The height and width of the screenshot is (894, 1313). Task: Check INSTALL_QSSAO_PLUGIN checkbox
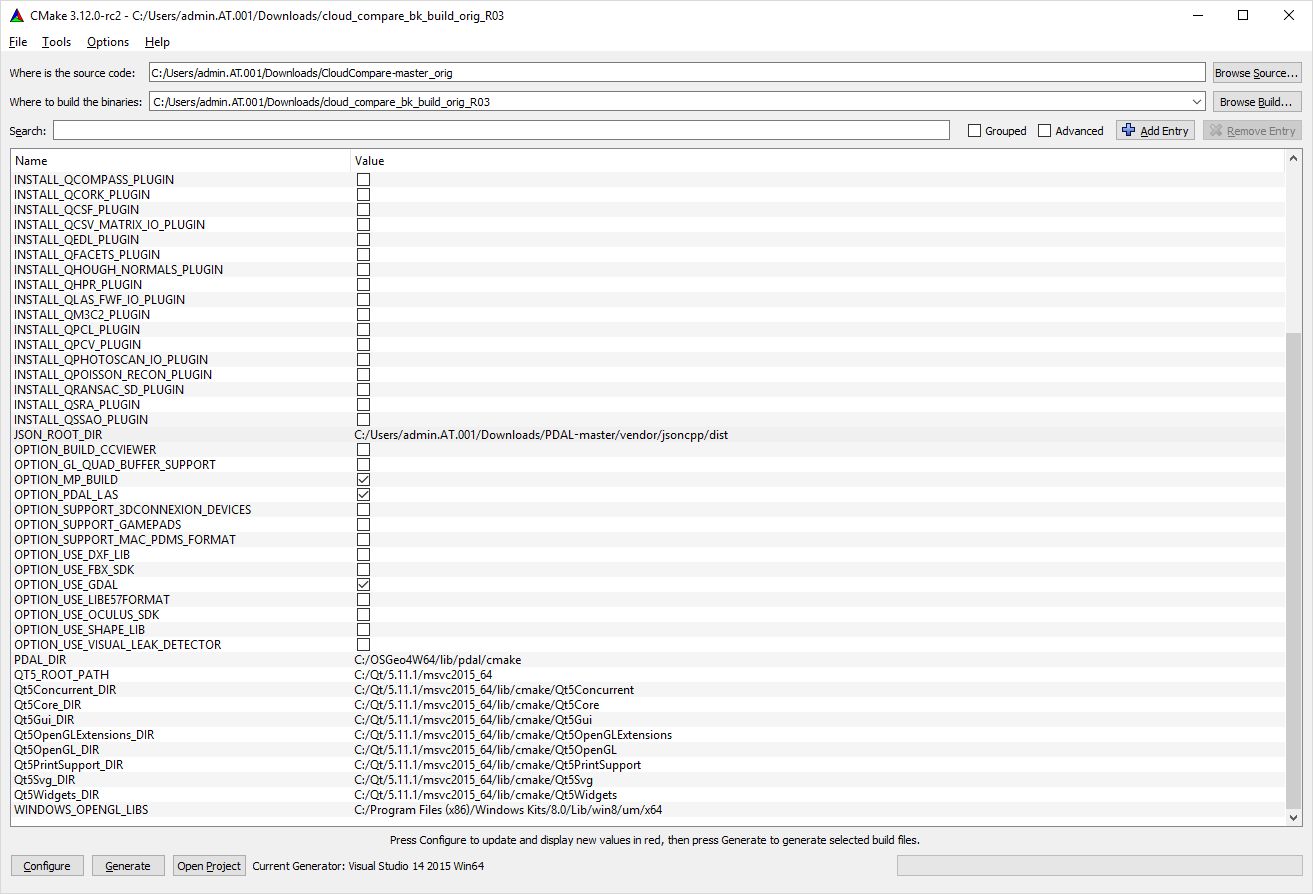(x=363, y=420)
